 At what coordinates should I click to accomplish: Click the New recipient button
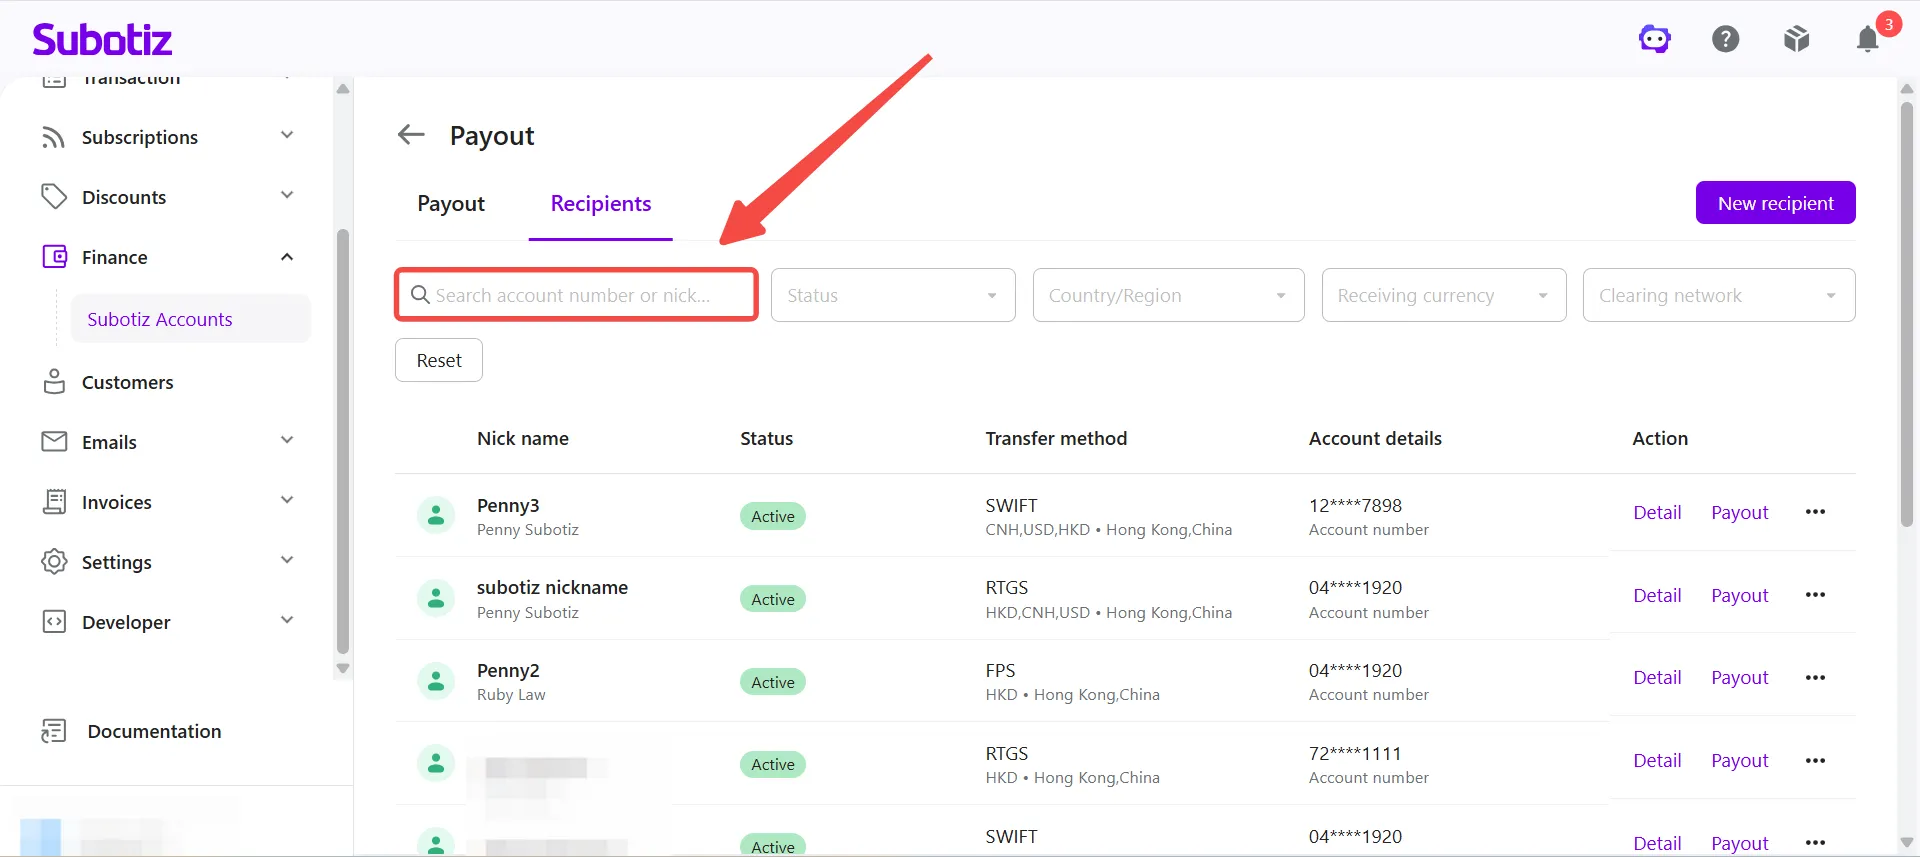click(1776, 203)
